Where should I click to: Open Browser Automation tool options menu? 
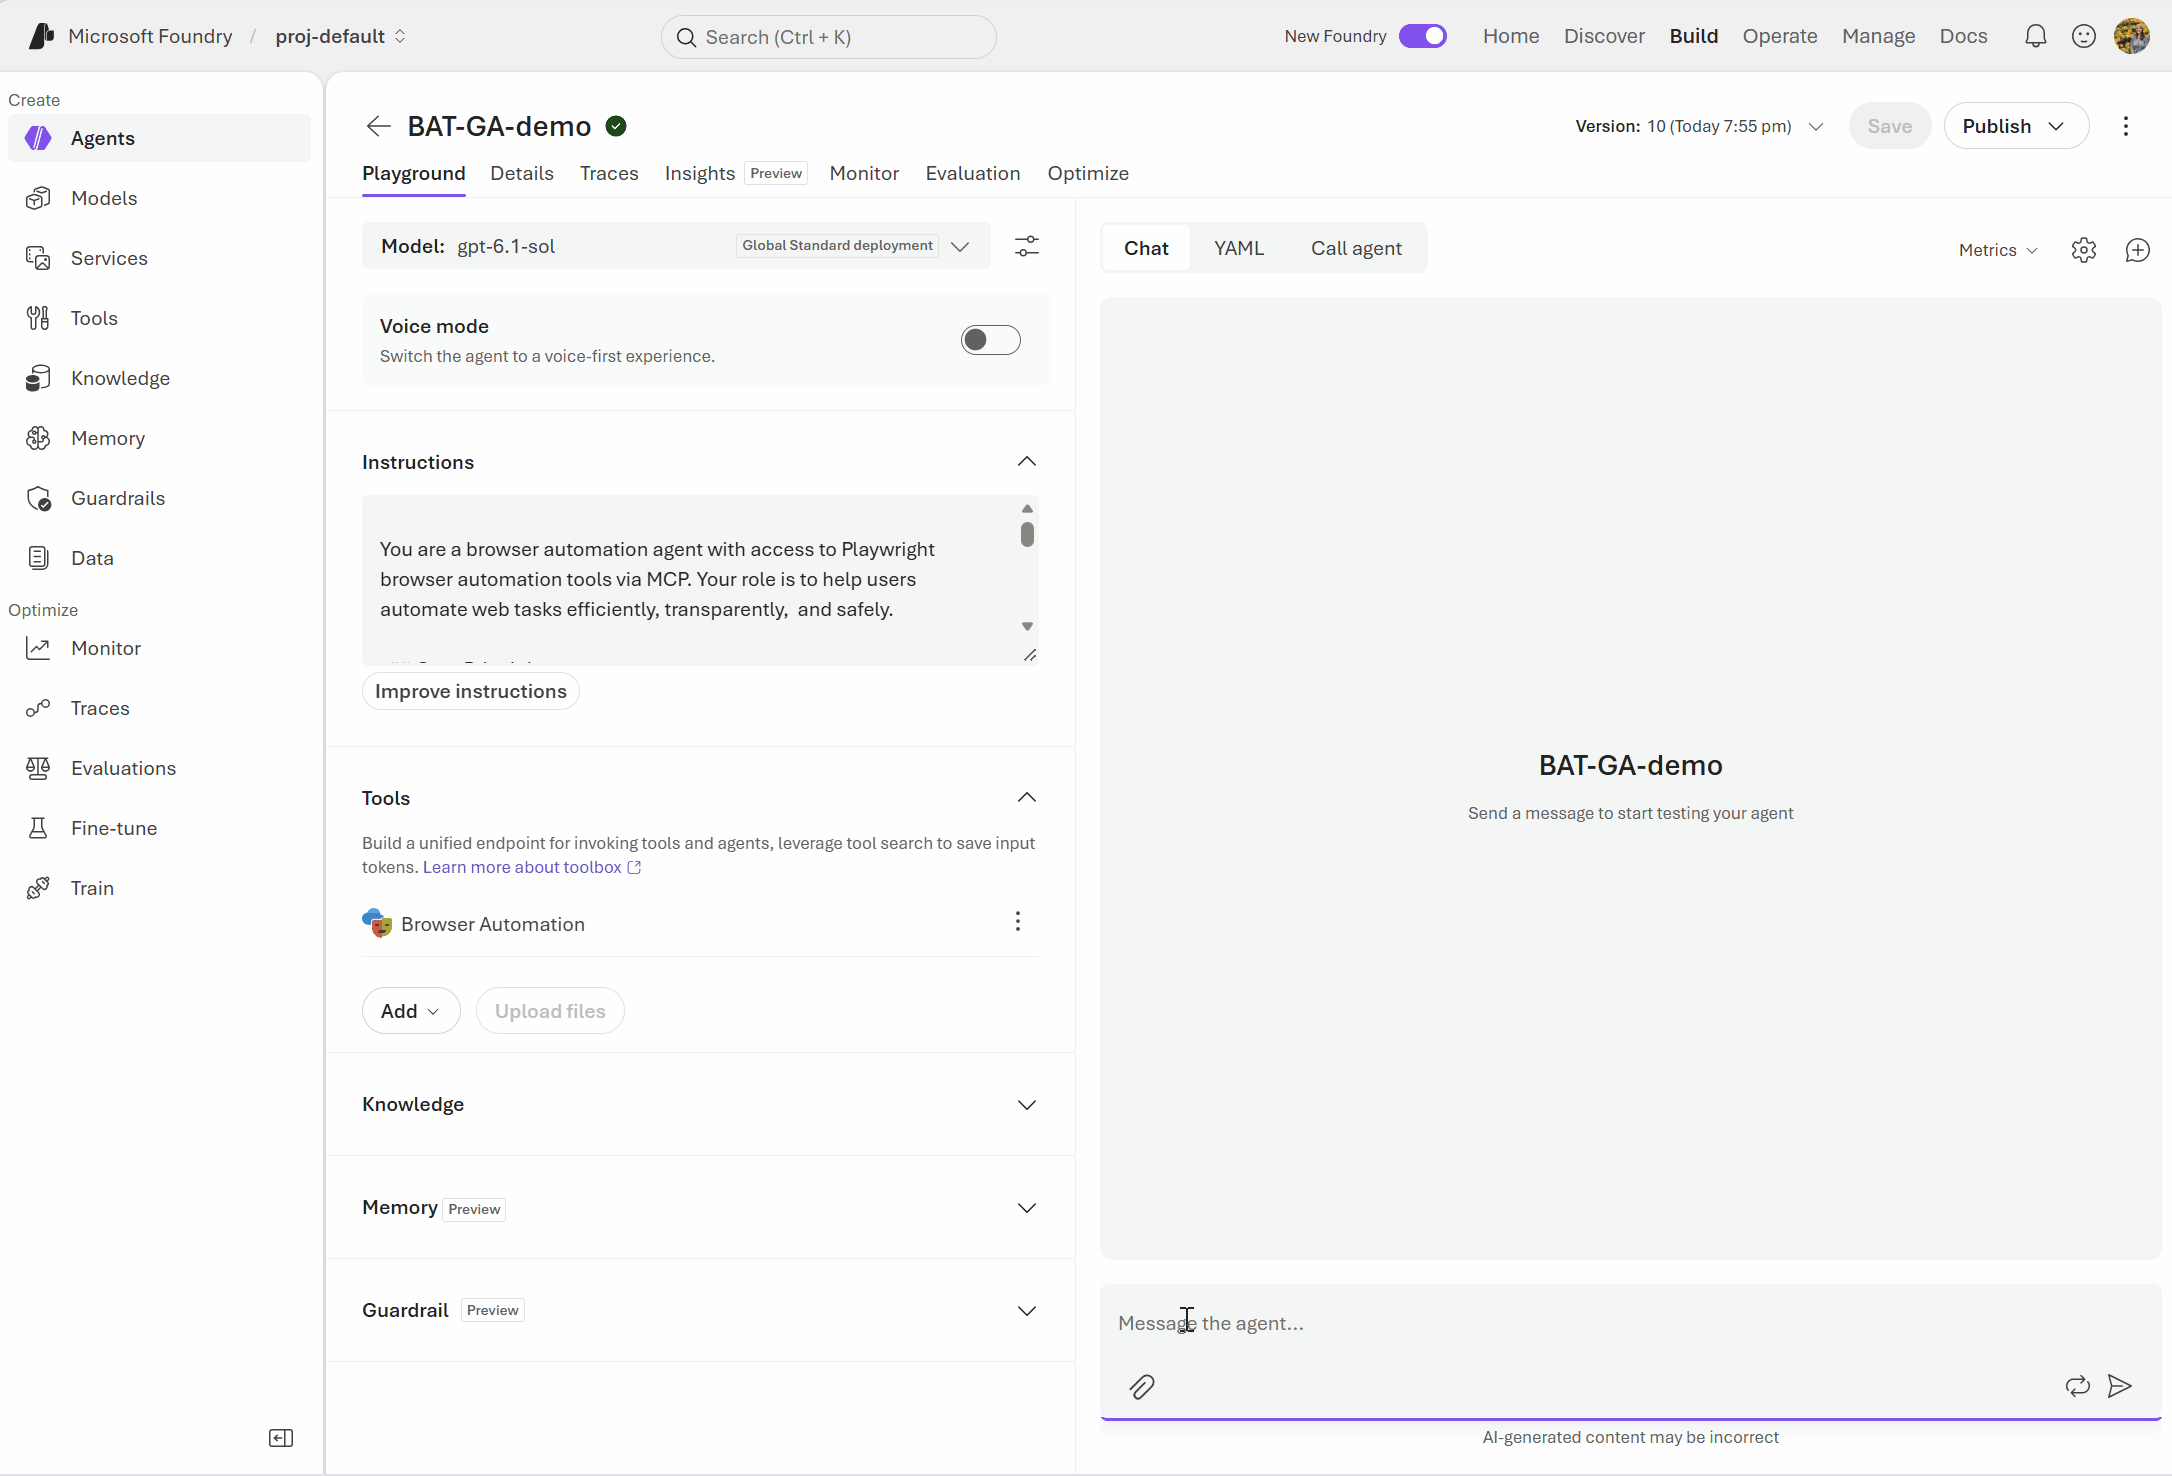coord(1017,921)
